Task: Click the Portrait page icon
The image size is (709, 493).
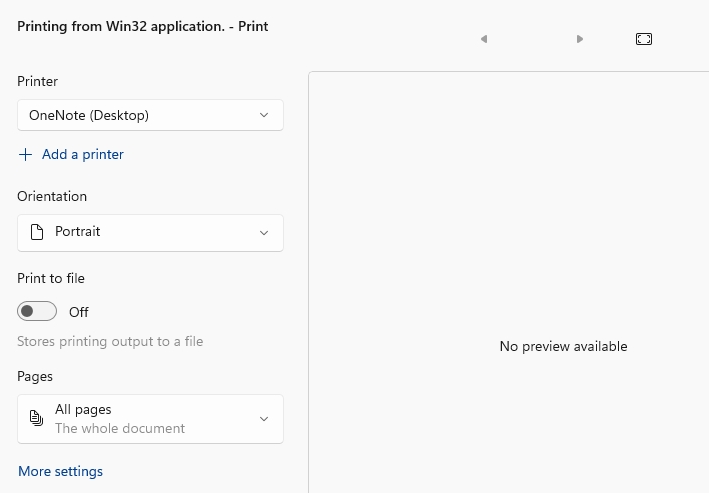Action: point(37,232)
